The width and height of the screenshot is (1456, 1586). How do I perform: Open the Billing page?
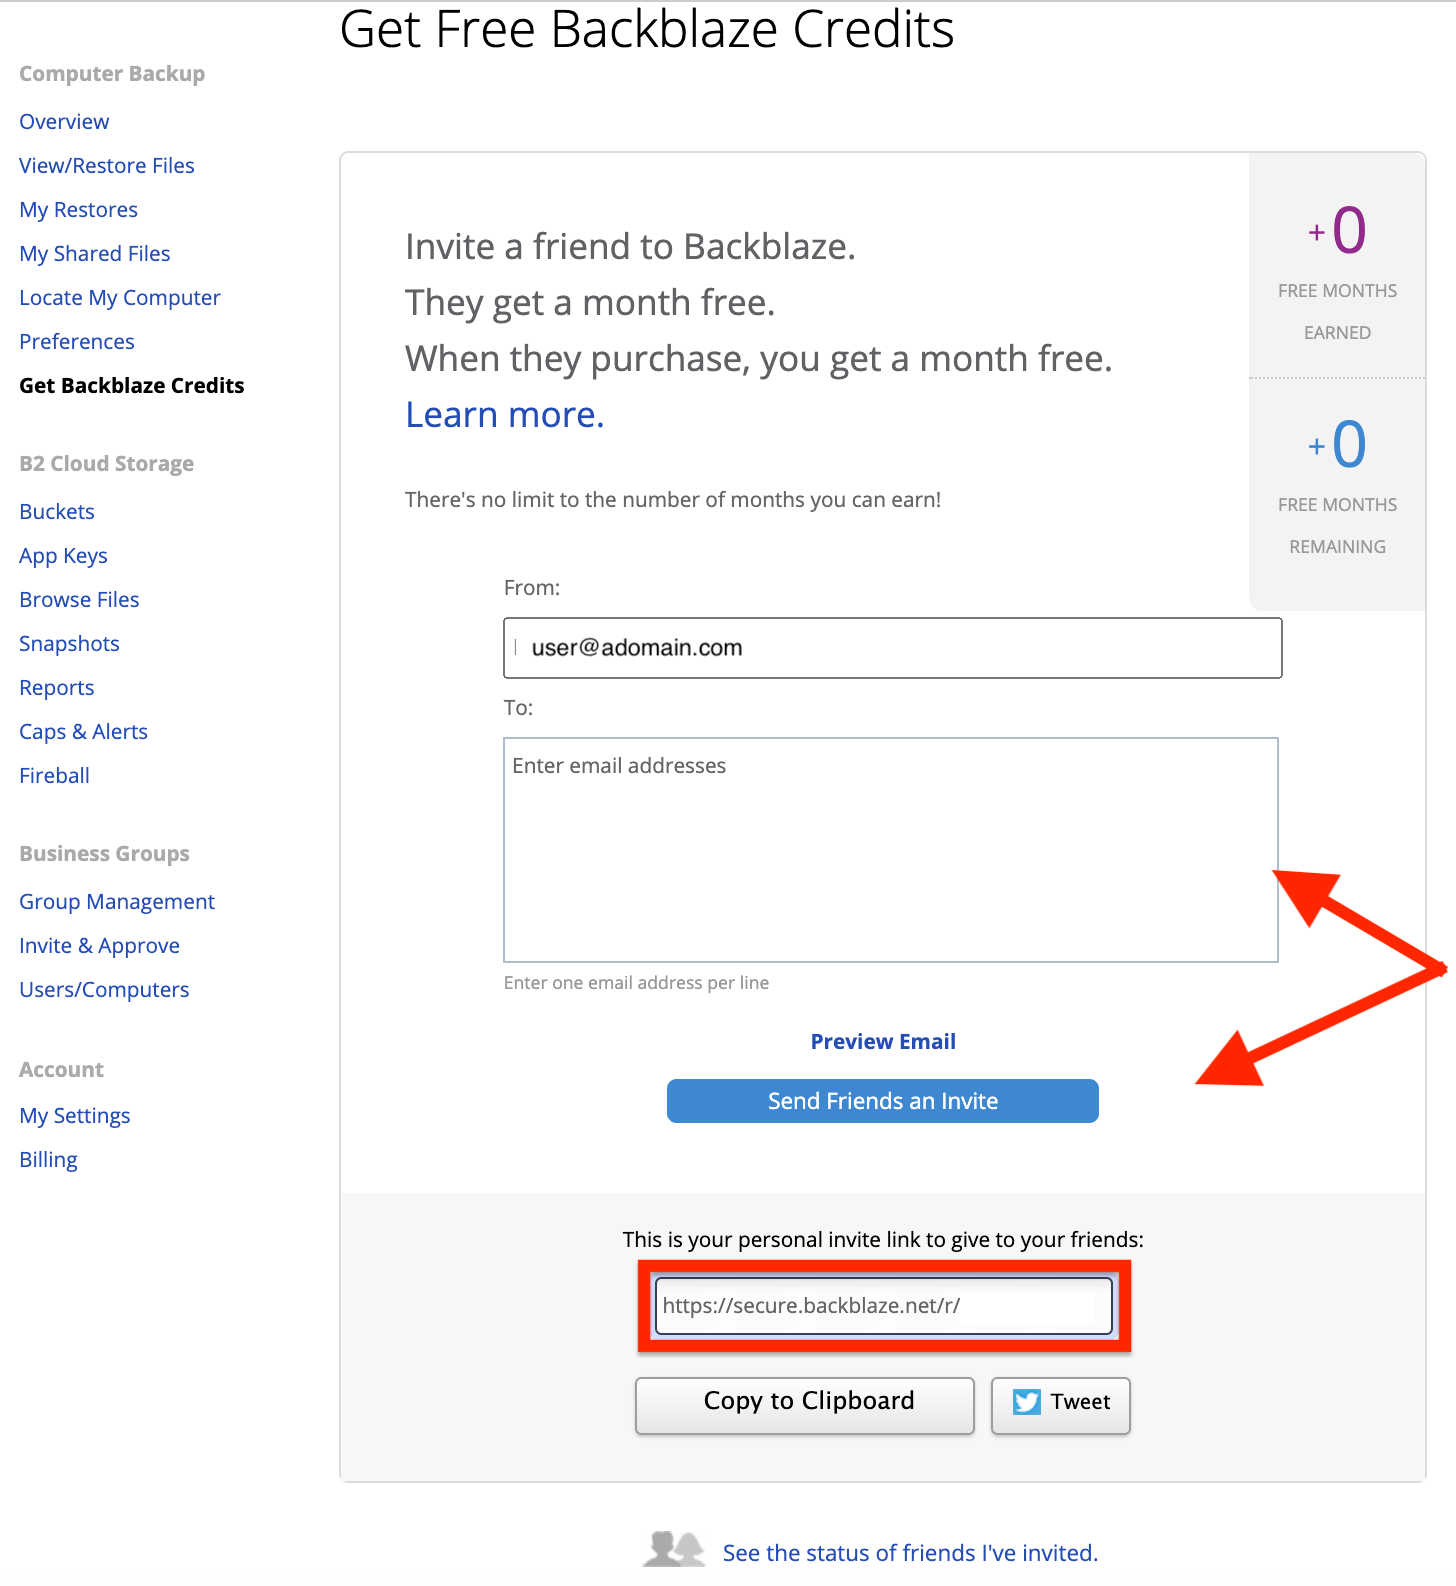point(48,1160)
